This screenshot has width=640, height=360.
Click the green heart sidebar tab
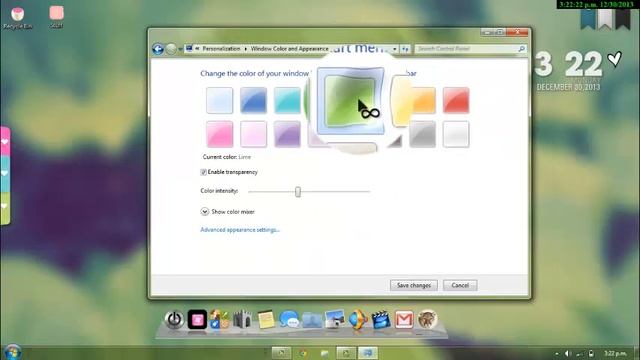pos(5,207)
